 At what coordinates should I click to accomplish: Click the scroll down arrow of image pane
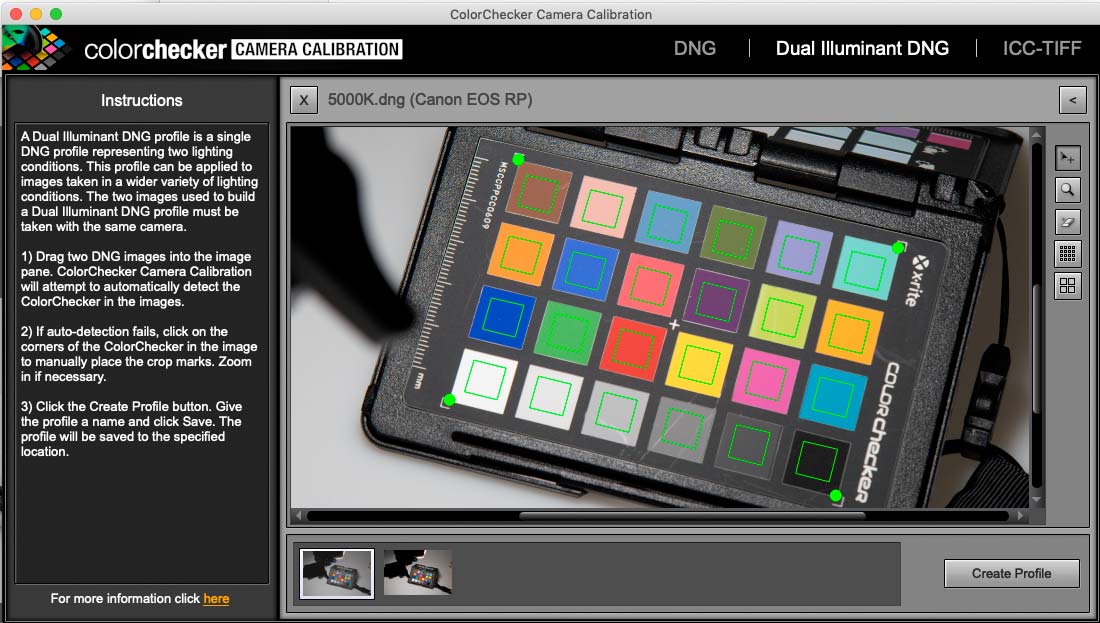coord(1037,500)
